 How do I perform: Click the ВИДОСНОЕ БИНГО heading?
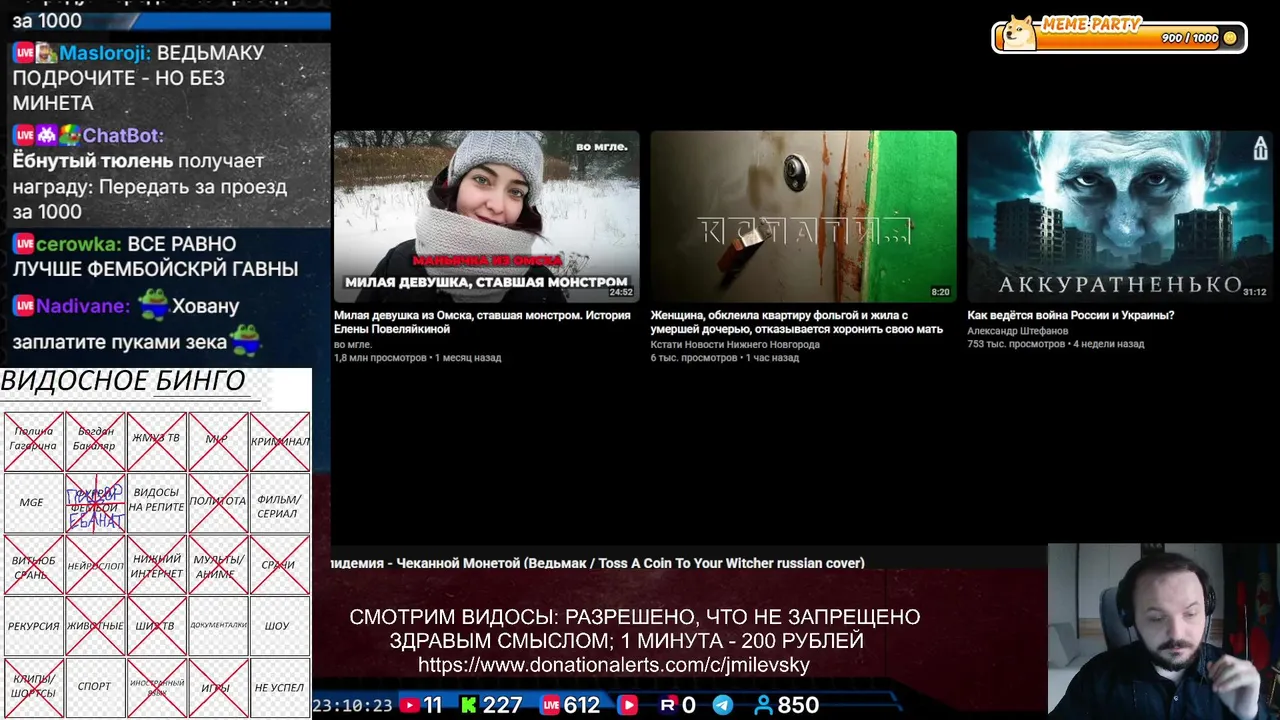point(123,381)
